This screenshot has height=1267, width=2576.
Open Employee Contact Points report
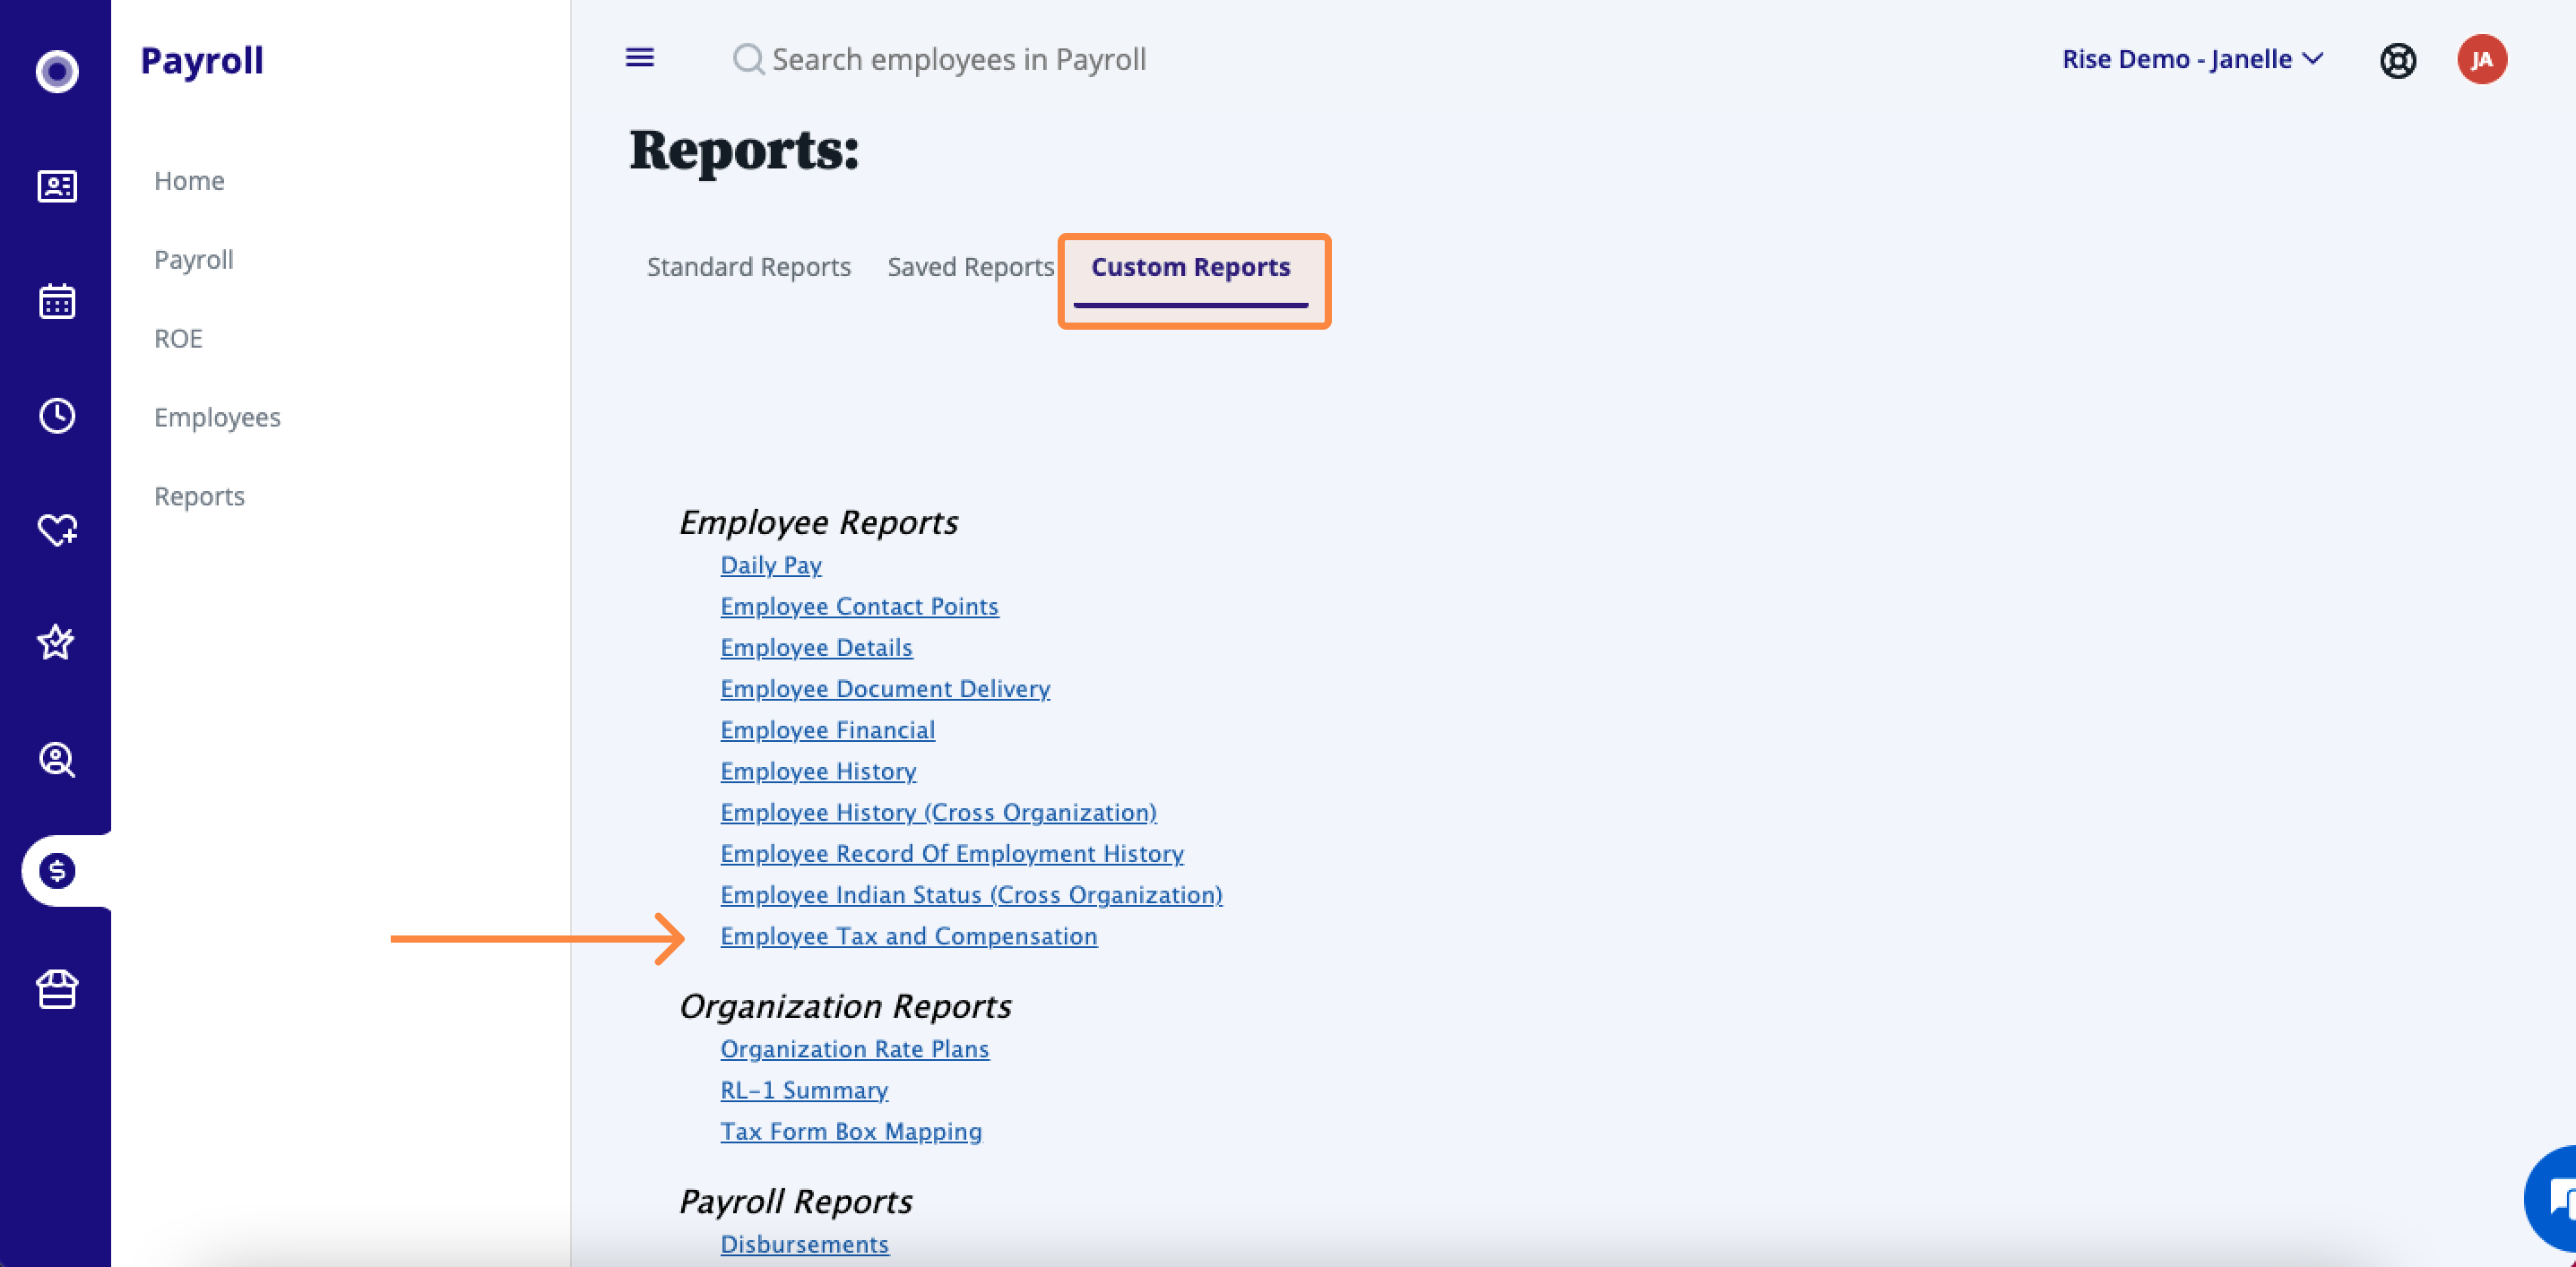click(x=859, y=606)
